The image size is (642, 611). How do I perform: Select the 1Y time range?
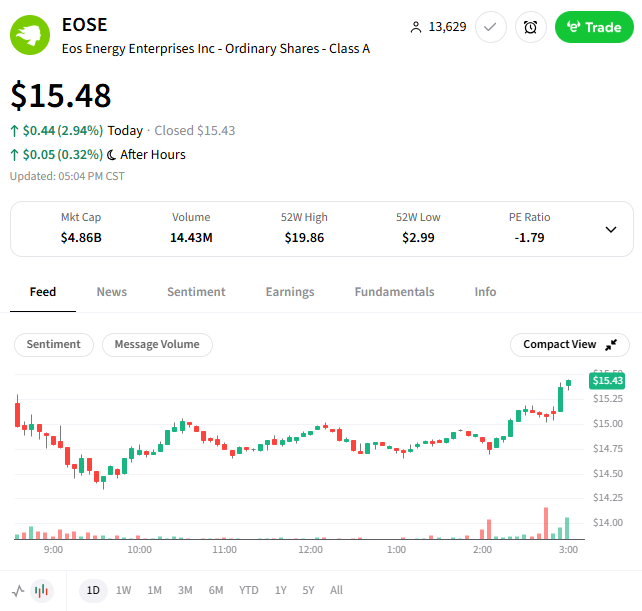pyautogui.click(x=280, y=591)
